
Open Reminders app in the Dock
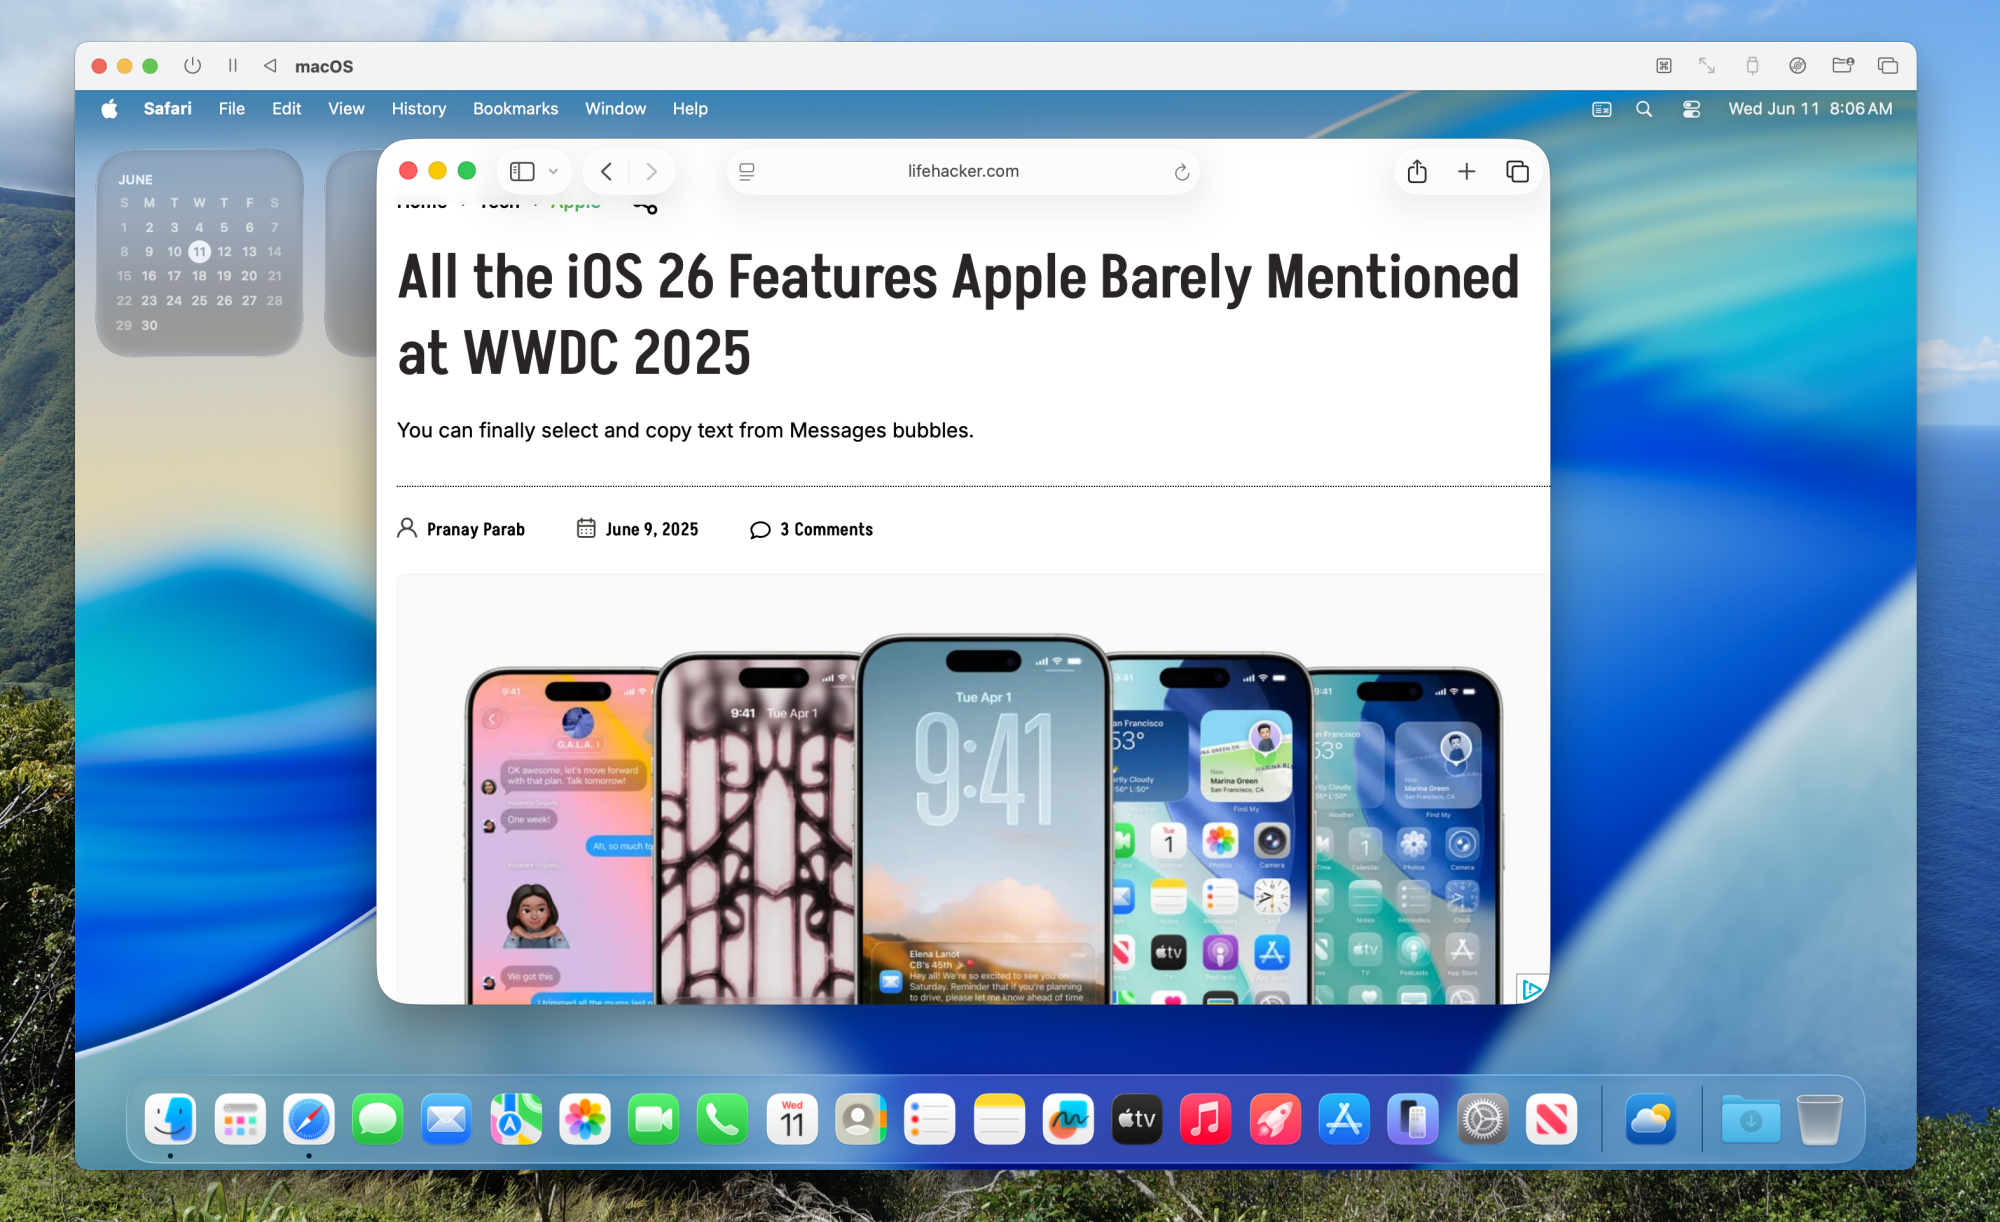(x=930, y=1119)
